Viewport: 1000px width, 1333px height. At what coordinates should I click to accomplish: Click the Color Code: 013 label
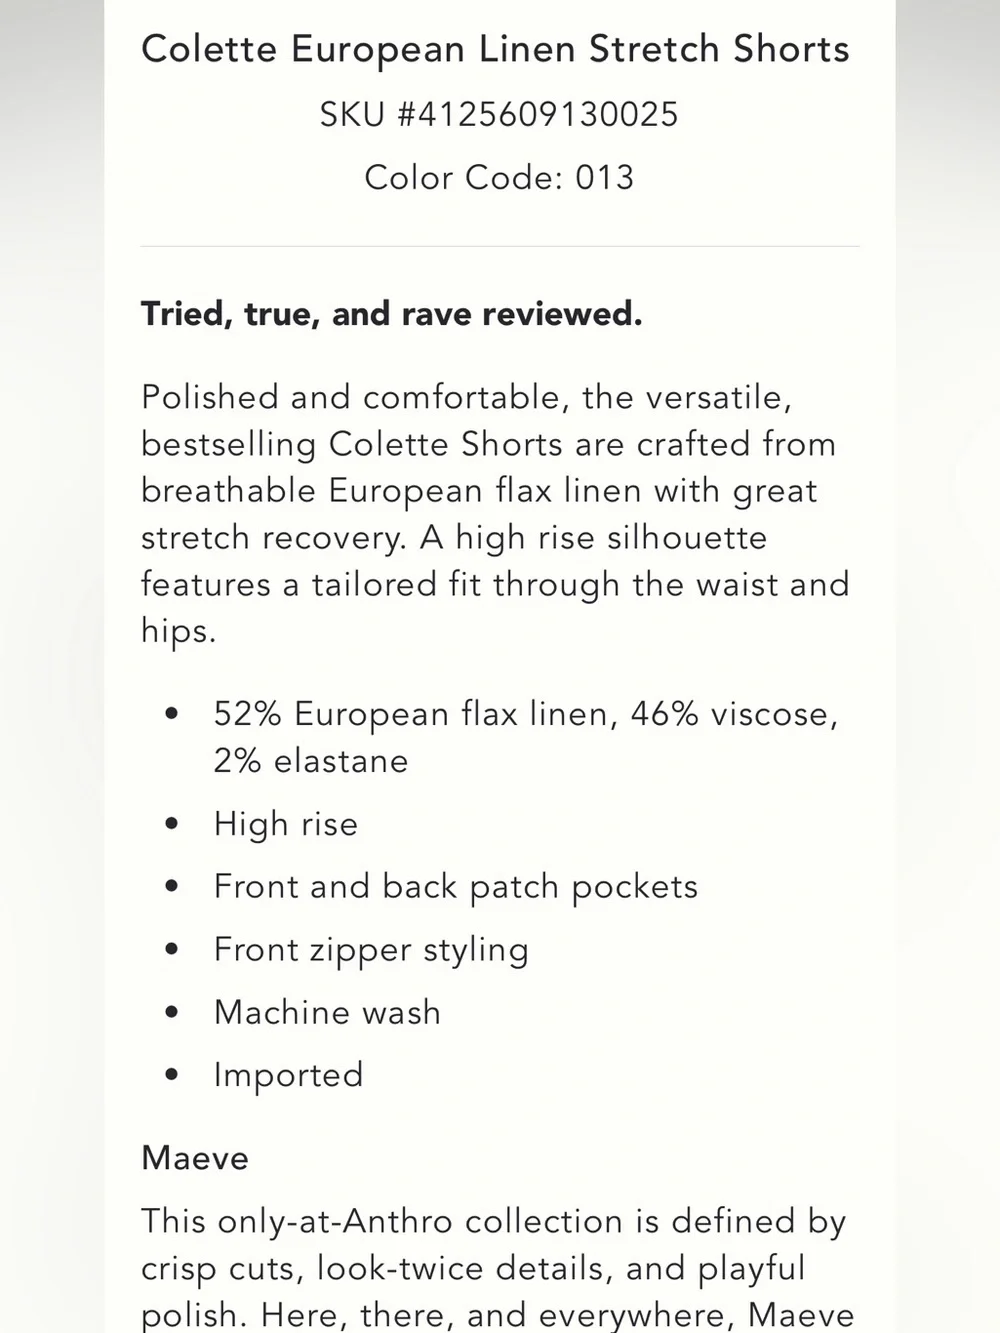click(499, 177)
